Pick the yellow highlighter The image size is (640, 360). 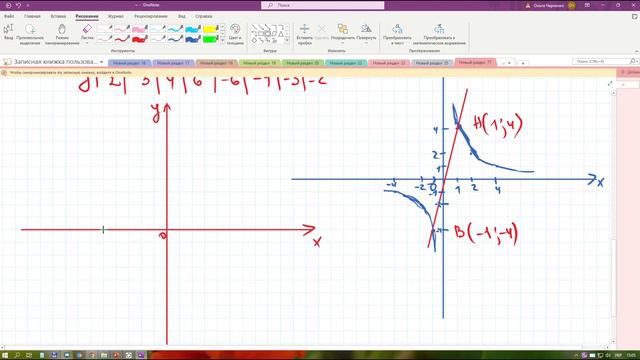point(211,29)
